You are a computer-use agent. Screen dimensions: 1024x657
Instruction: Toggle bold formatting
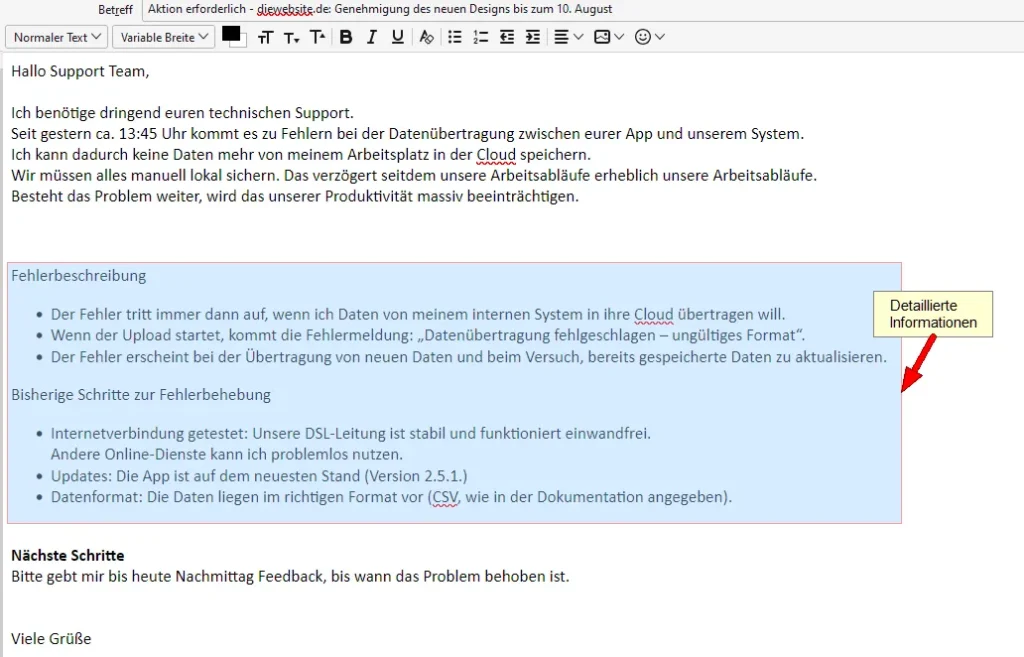pyautogui.click(x=346, y=37)
